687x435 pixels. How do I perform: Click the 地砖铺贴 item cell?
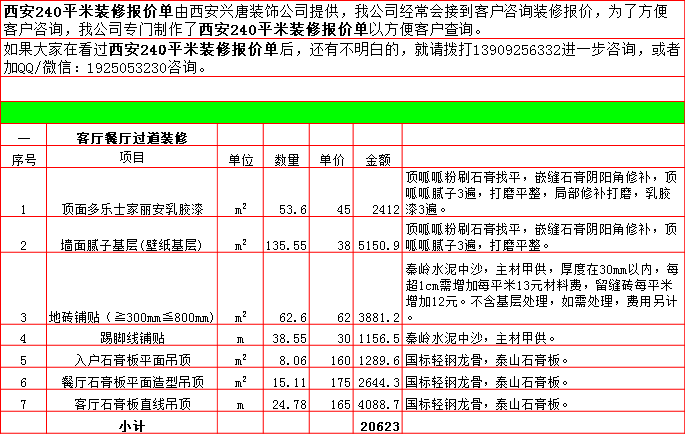click(132, 317)
